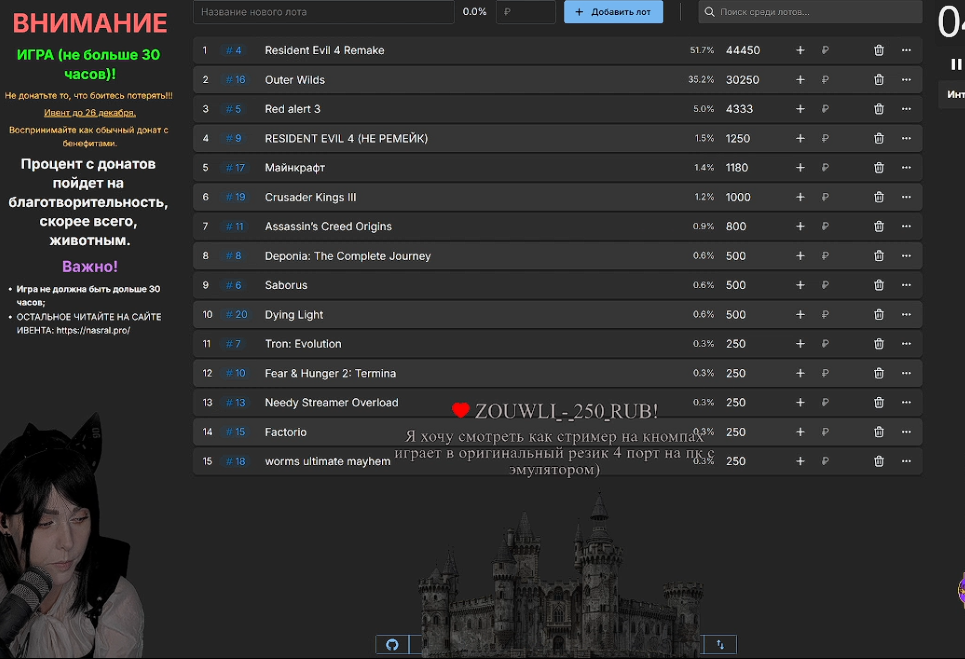Click the 44450 amount value
965x659 pixels.
pyautogui.click(x=743, y=50)
